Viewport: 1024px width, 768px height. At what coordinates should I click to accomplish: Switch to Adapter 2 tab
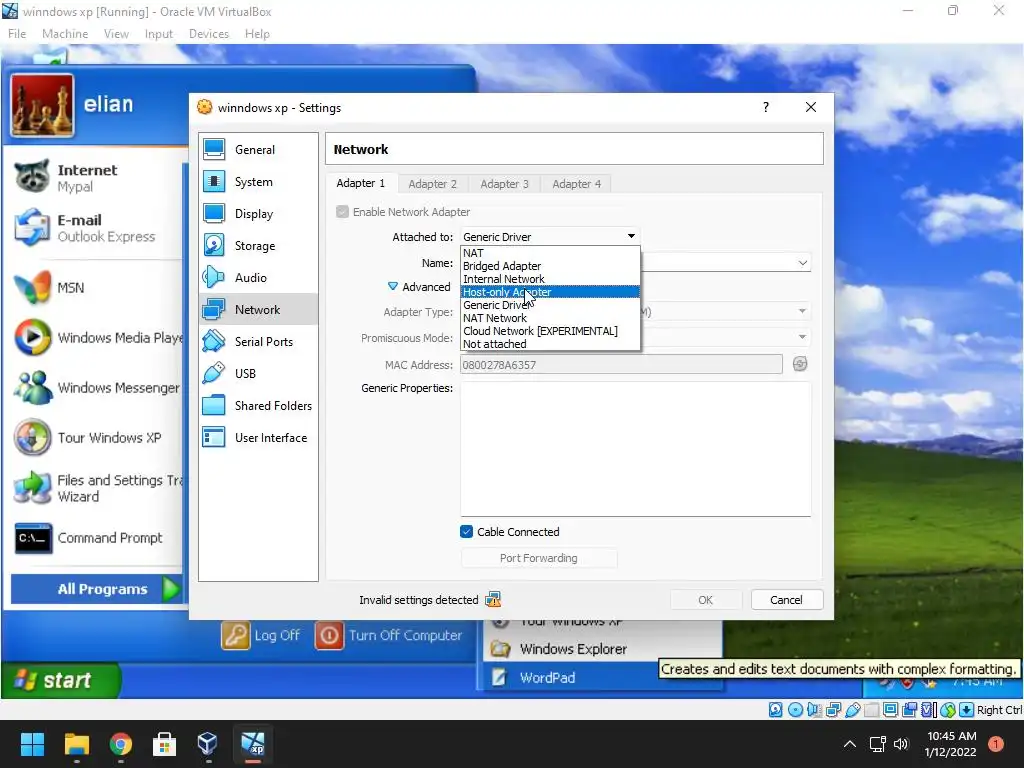(432, 184)
